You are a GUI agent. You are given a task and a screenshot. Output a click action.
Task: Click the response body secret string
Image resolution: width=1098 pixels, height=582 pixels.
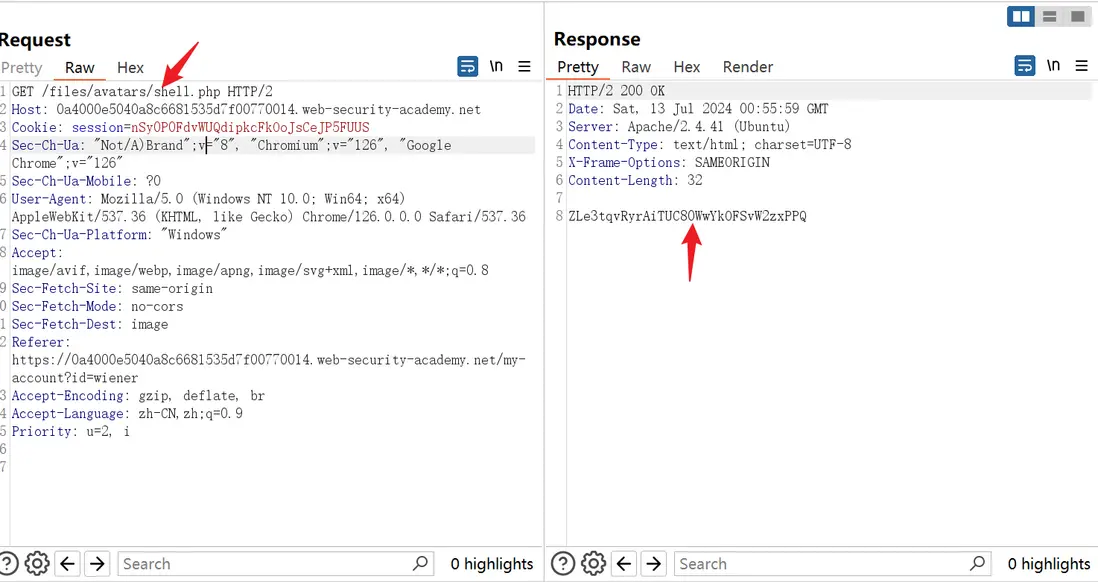687,216
